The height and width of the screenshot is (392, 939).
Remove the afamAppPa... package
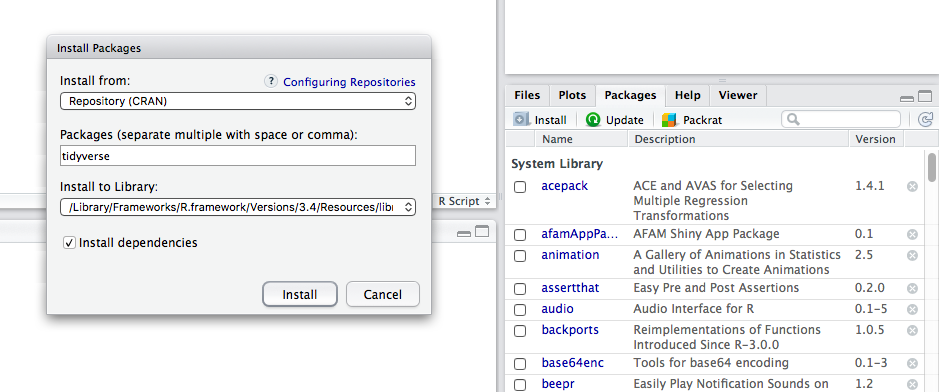click(913, 235)
